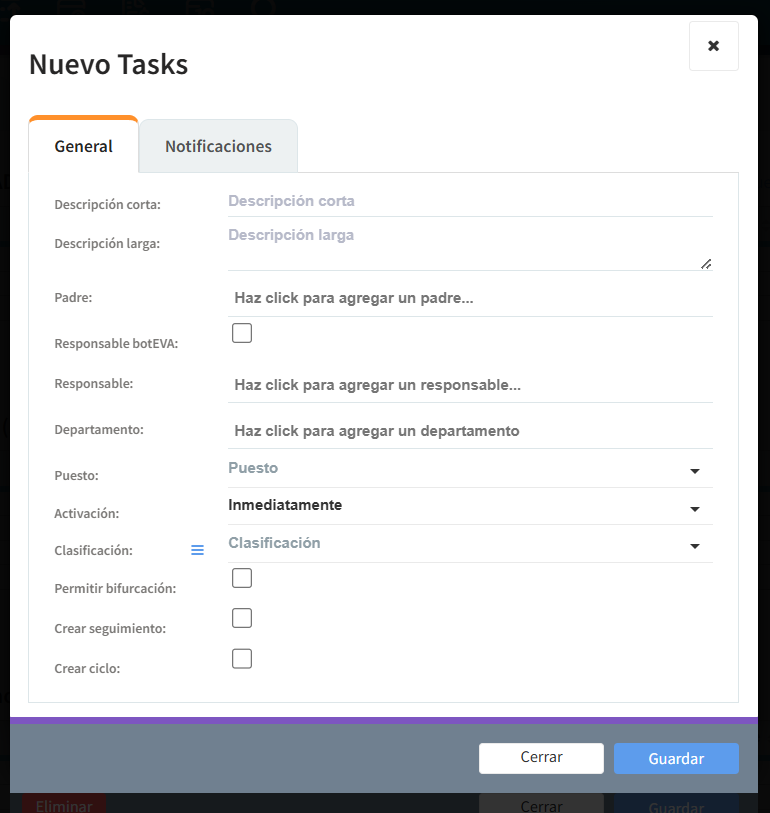
Task: Click the Padre field to add a parent
Action: 470,298
